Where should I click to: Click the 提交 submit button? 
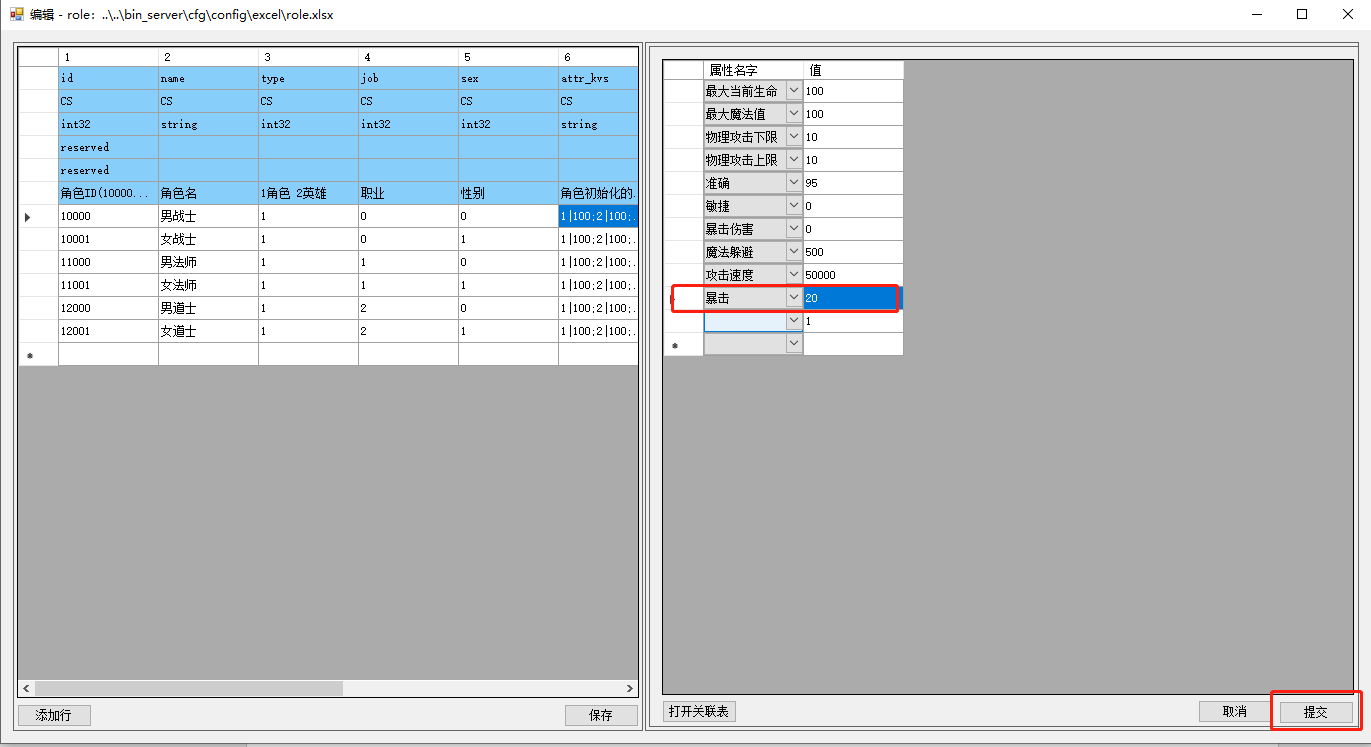pyautogui.click(x=1315, y=712)
